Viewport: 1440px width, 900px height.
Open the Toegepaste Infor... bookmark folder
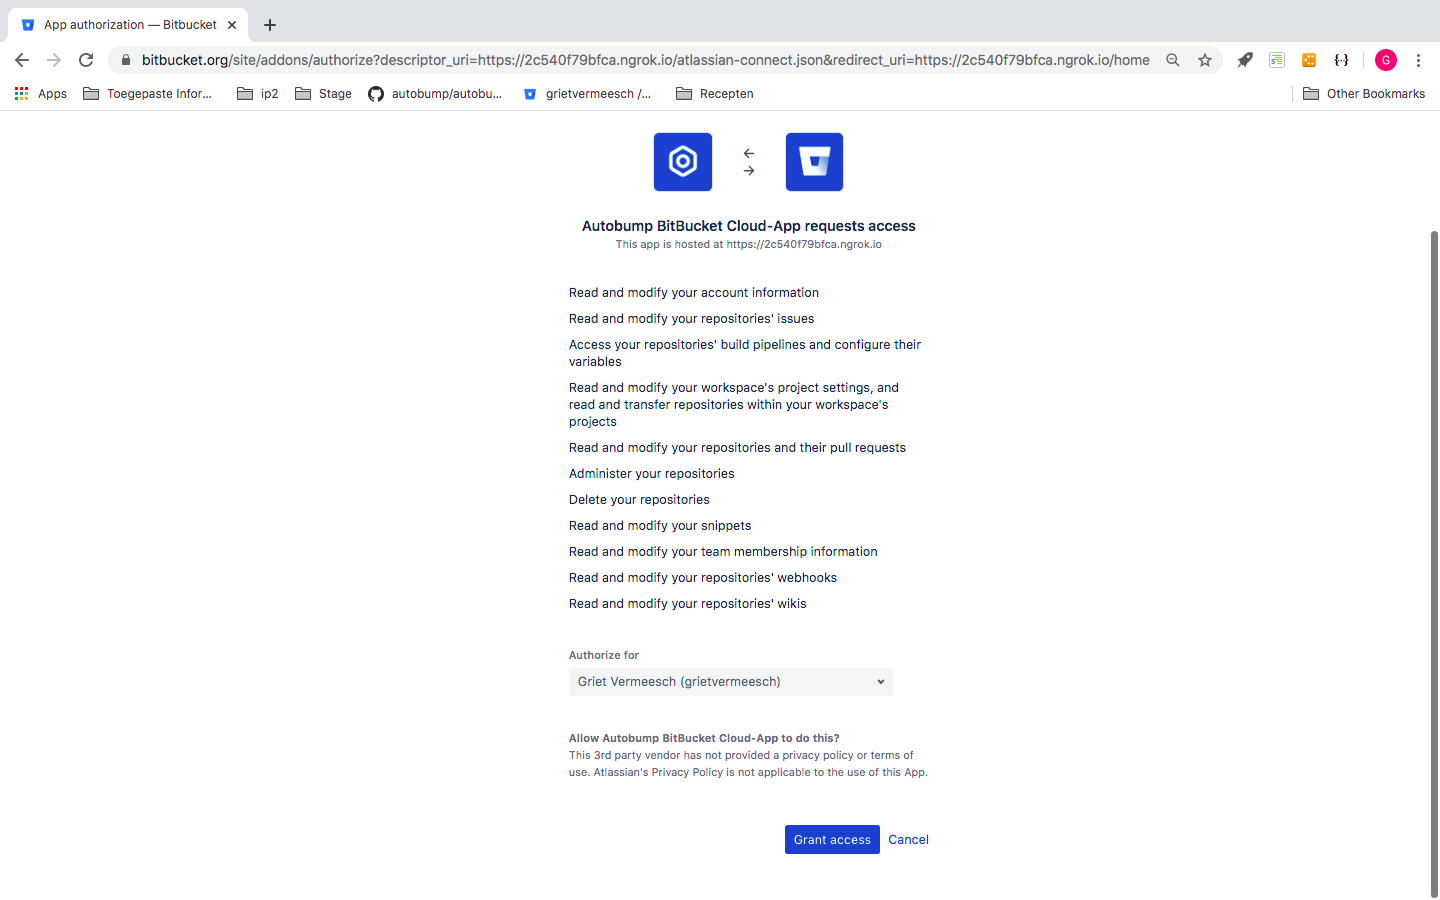[148, 94]
